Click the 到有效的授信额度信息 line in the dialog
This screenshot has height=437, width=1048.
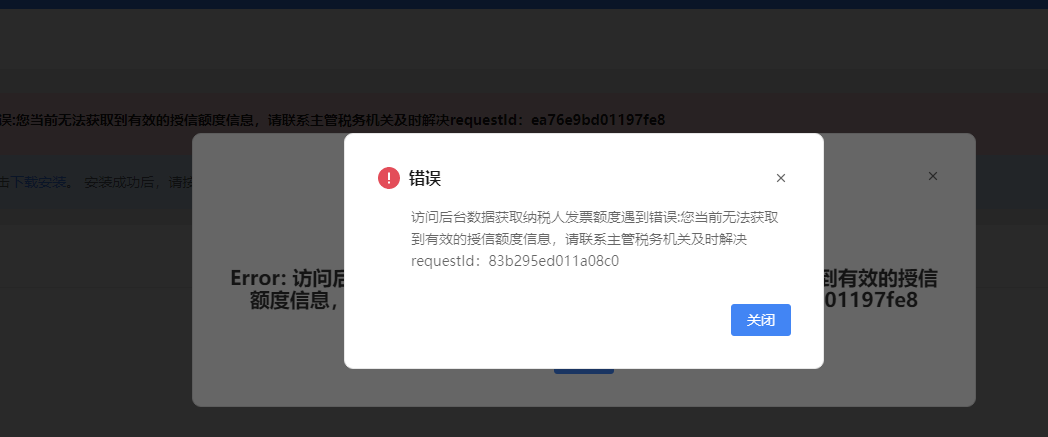(x=579, y=239)
